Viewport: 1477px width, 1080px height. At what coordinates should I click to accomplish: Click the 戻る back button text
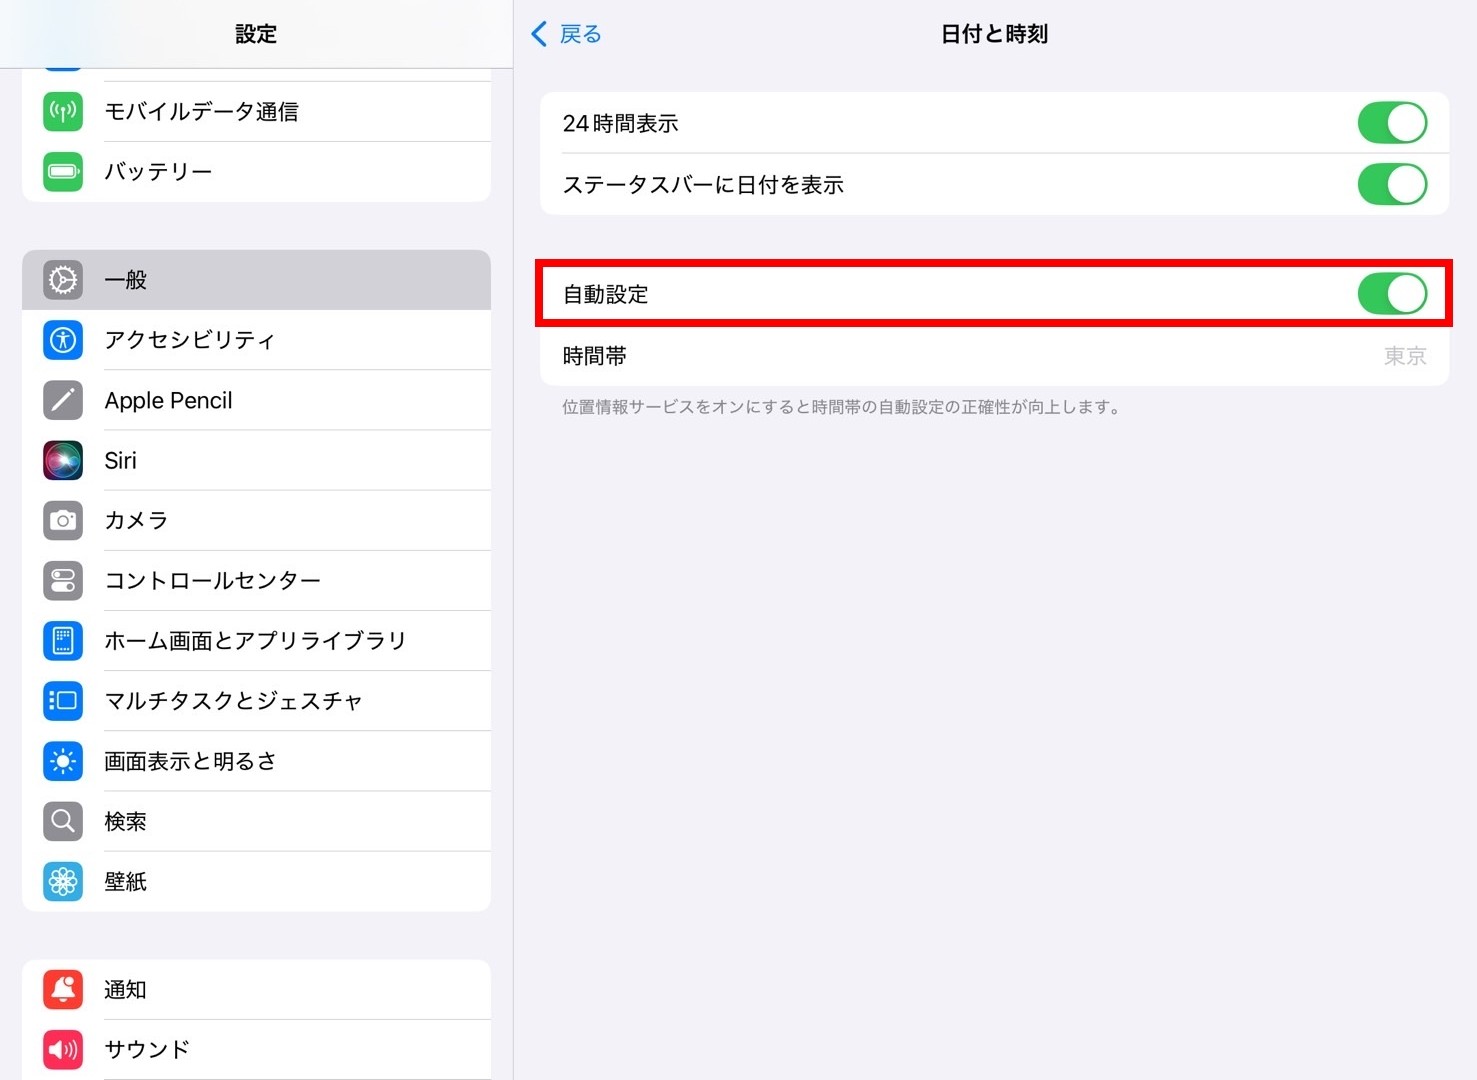pos(581,34)
